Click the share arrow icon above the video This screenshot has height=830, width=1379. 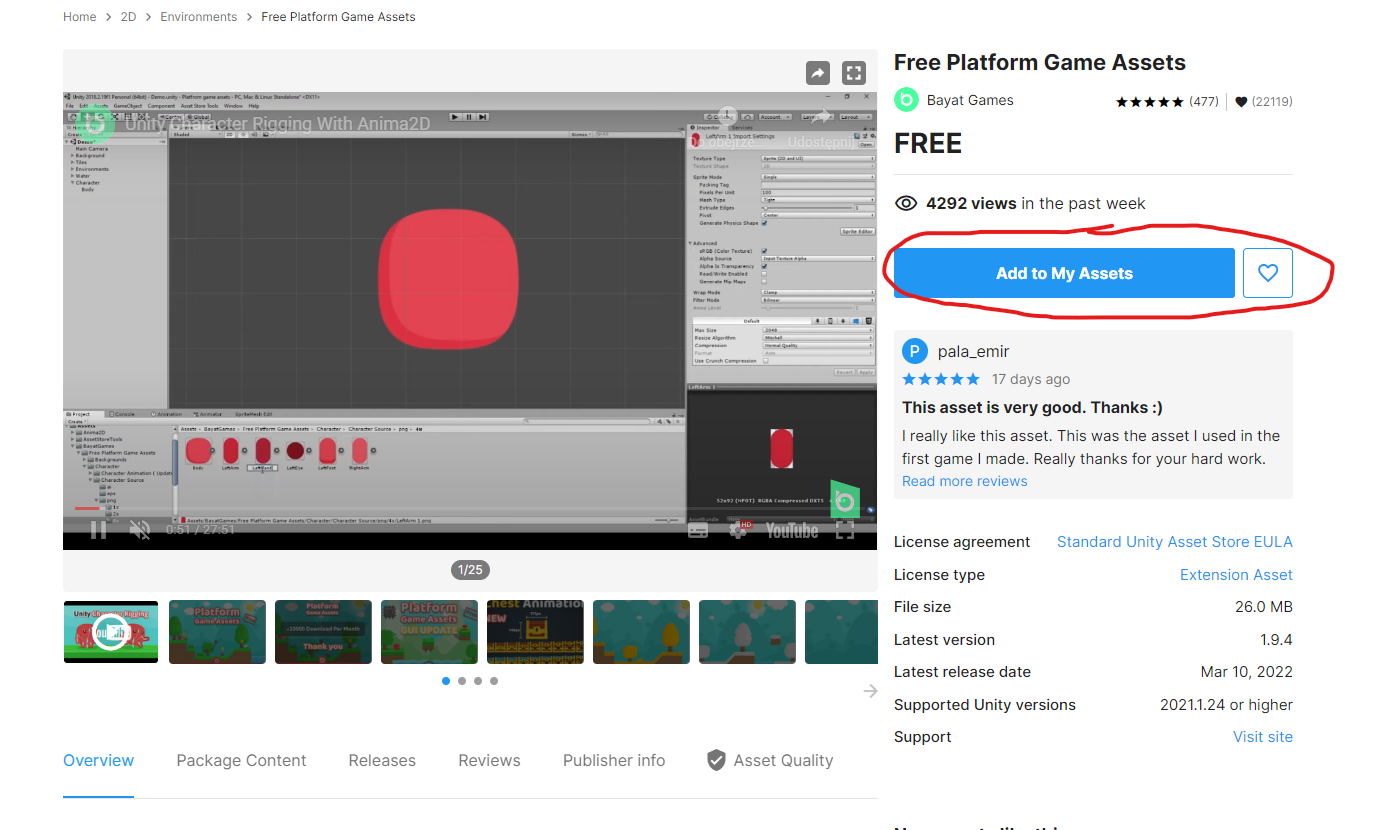coord(818,73)
